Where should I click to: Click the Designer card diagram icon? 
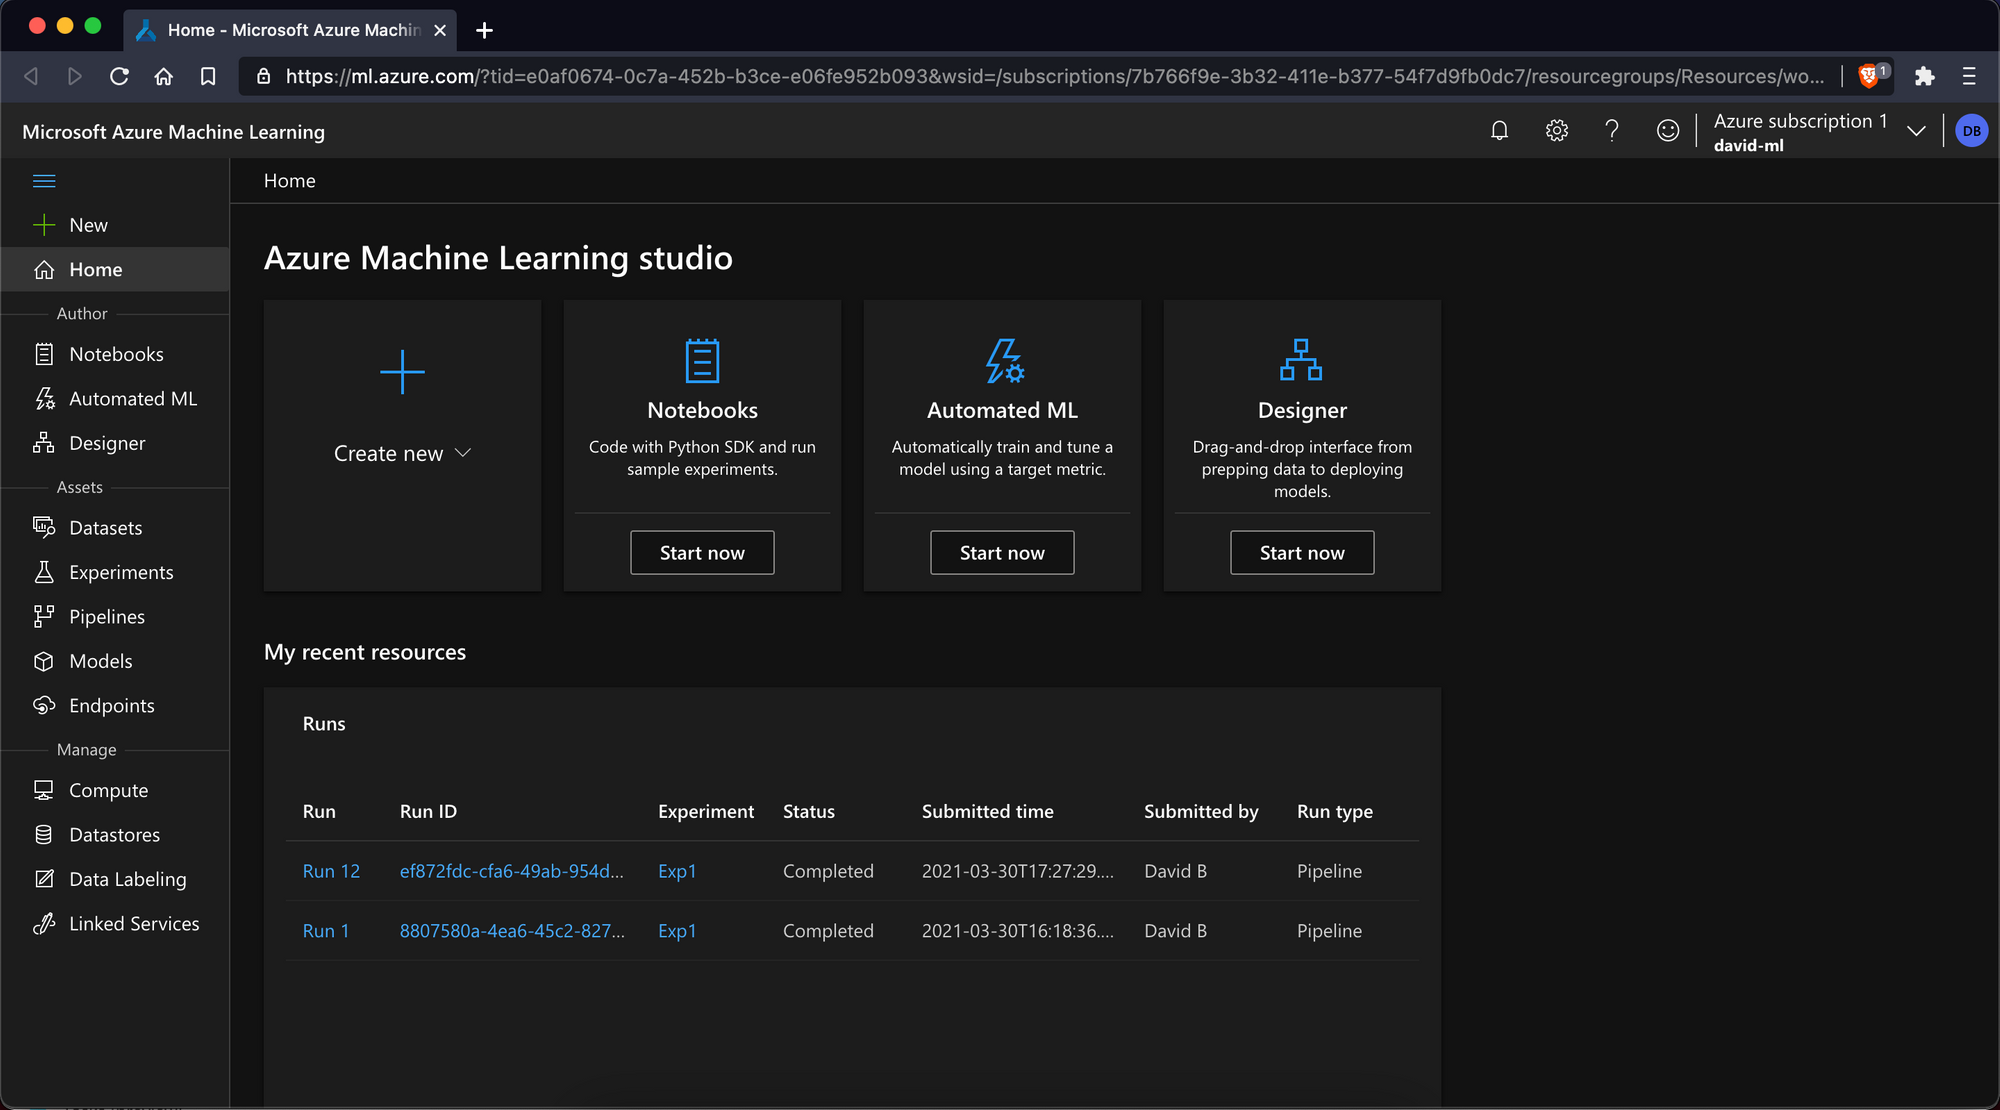click(x=1301, y=360)
